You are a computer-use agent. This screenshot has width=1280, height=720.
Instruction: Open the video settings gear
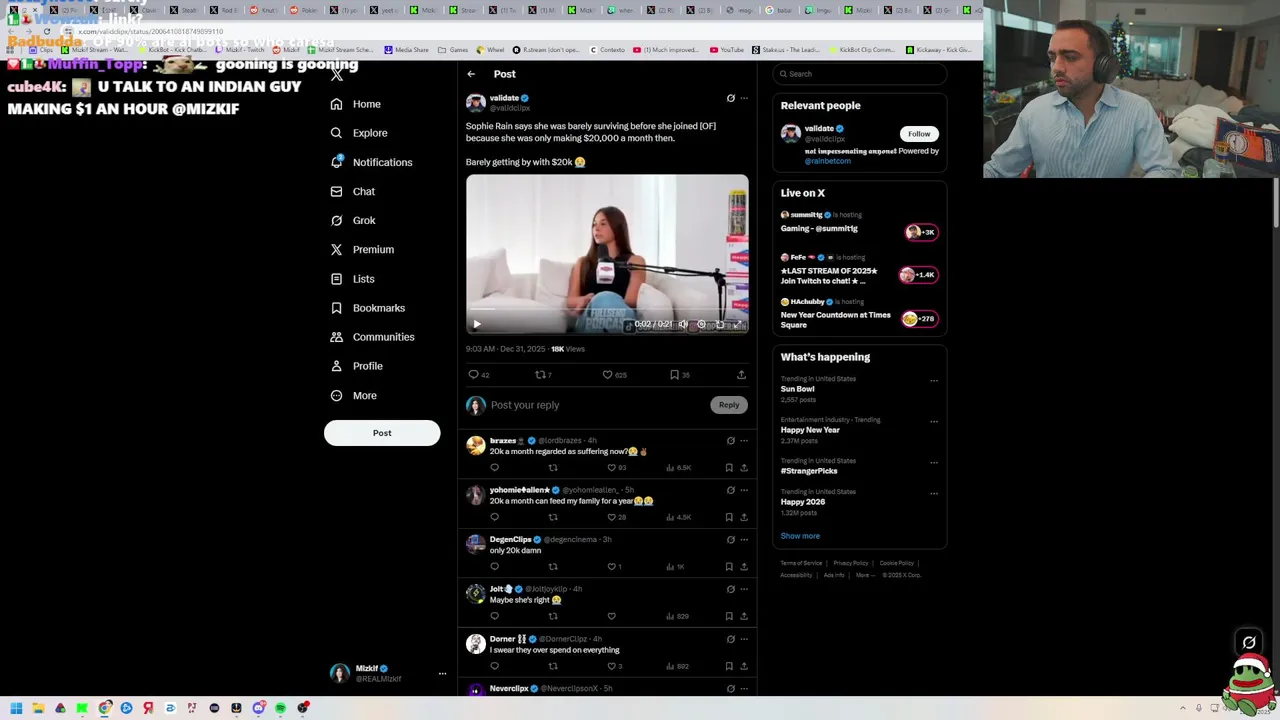pos(701,324)
